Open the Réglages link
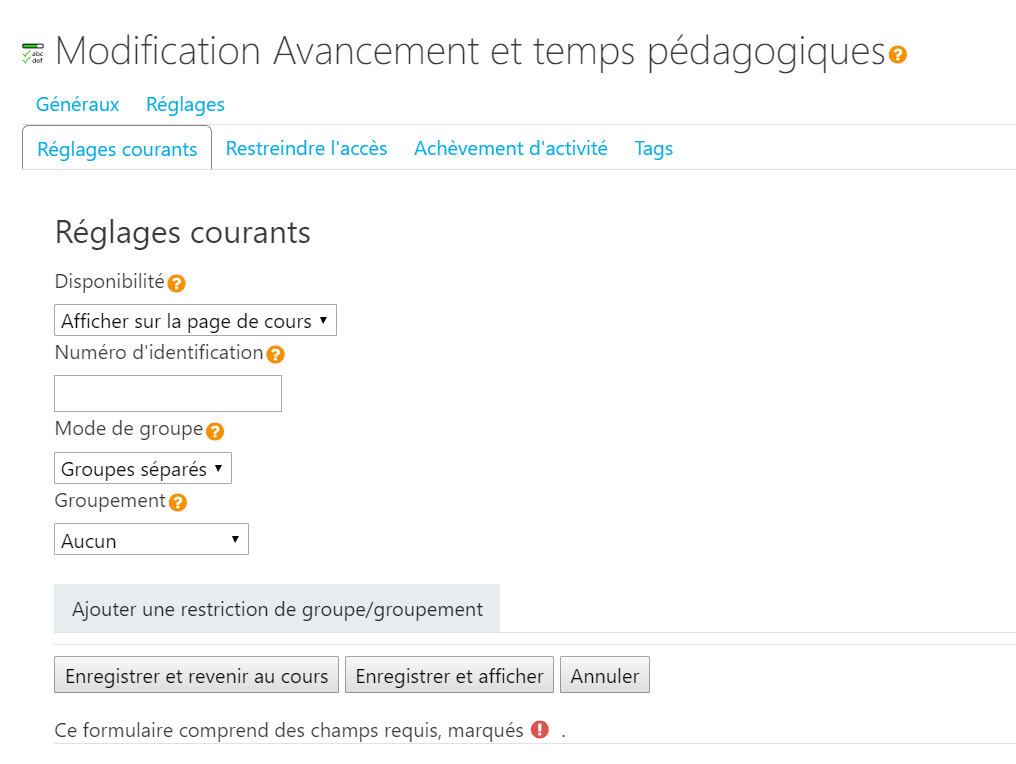Image resolution: width=1016 pixels, height=764 pixels. coord(185,104)
